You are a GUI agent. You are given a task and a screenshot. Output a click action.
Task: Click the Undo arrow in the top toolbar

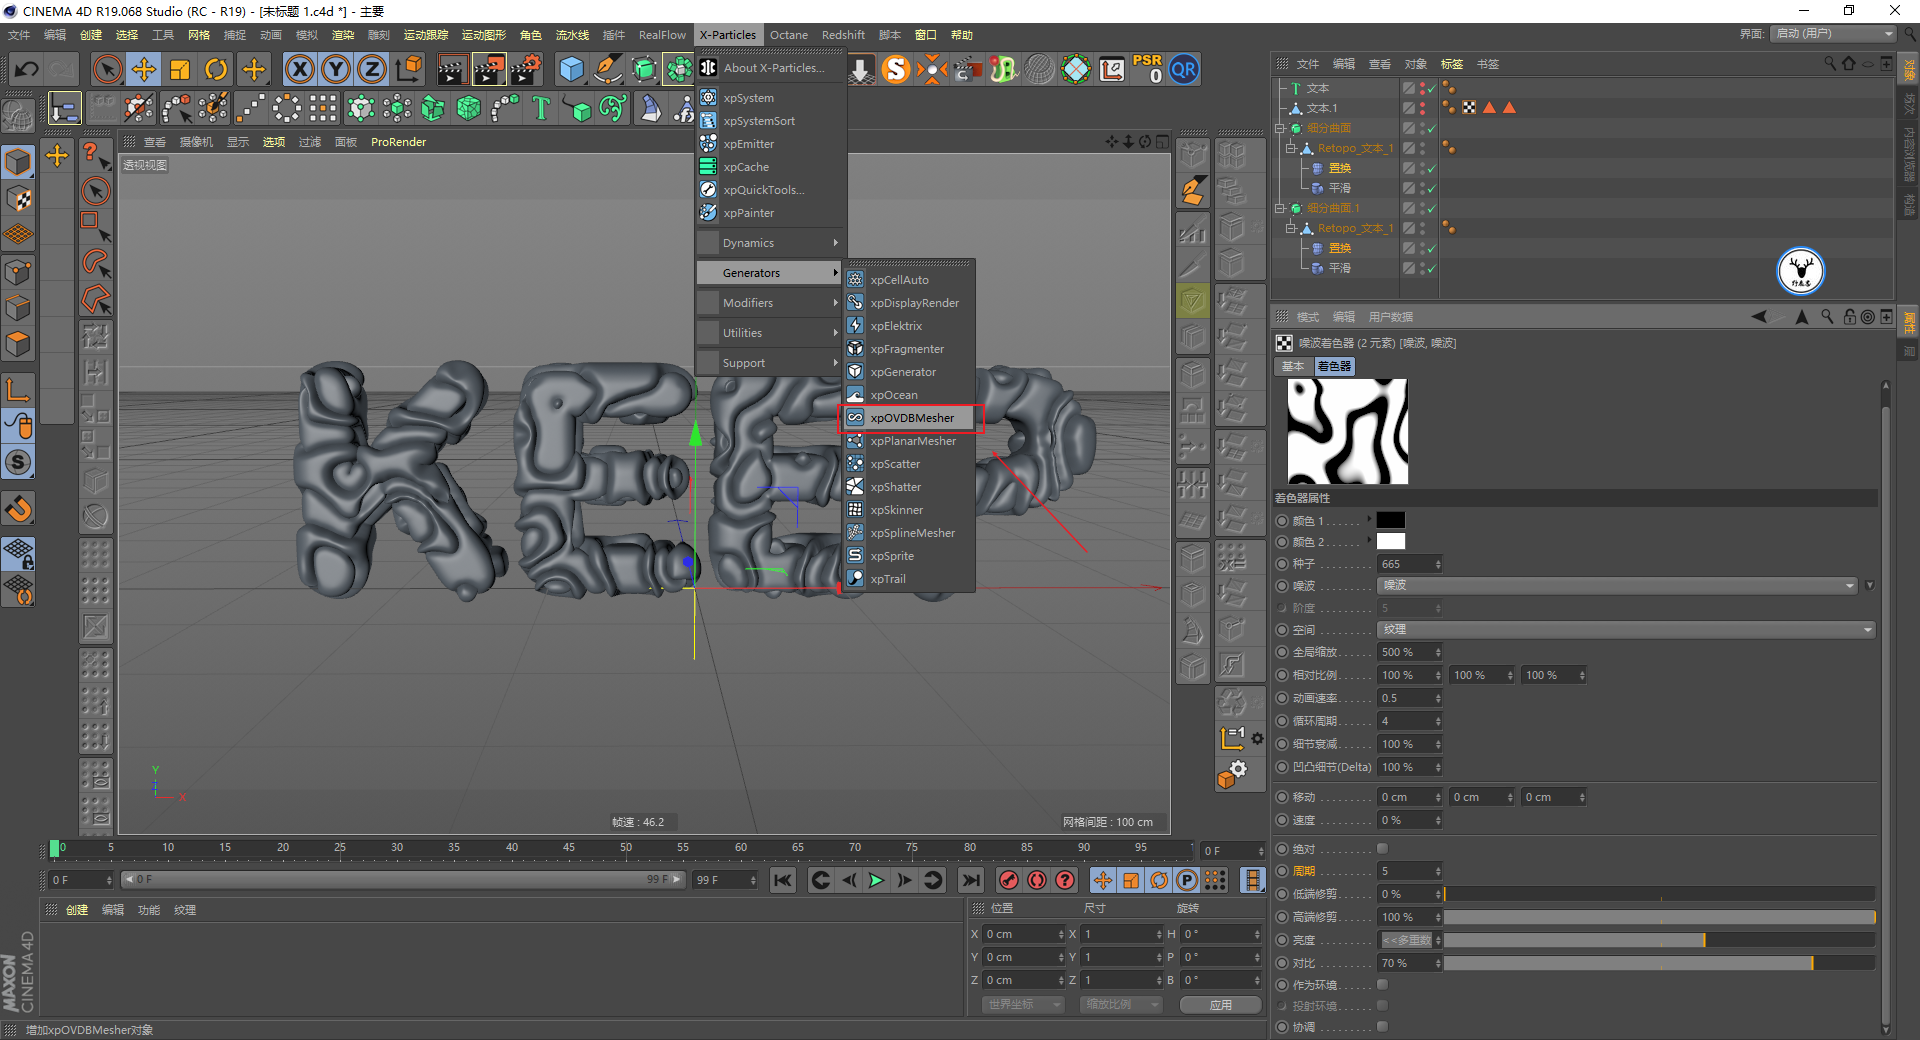pos(27,69)
